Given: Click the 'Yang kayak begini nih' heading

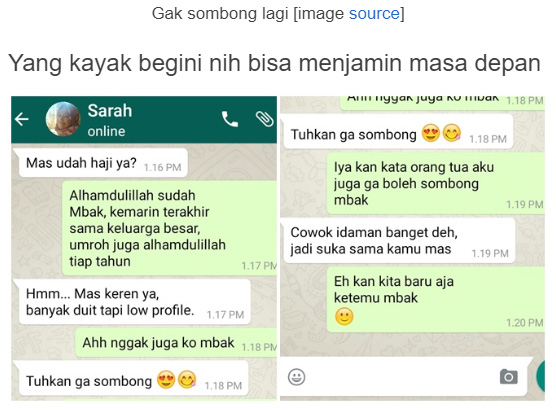Looking at the screenshot, I should click(274, 63).
